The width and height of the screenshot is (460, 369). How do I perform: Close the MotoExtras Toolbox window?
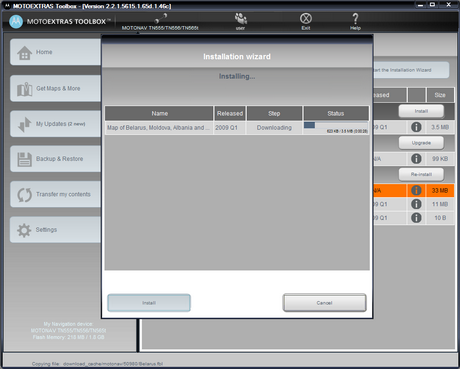click(449, 5)
